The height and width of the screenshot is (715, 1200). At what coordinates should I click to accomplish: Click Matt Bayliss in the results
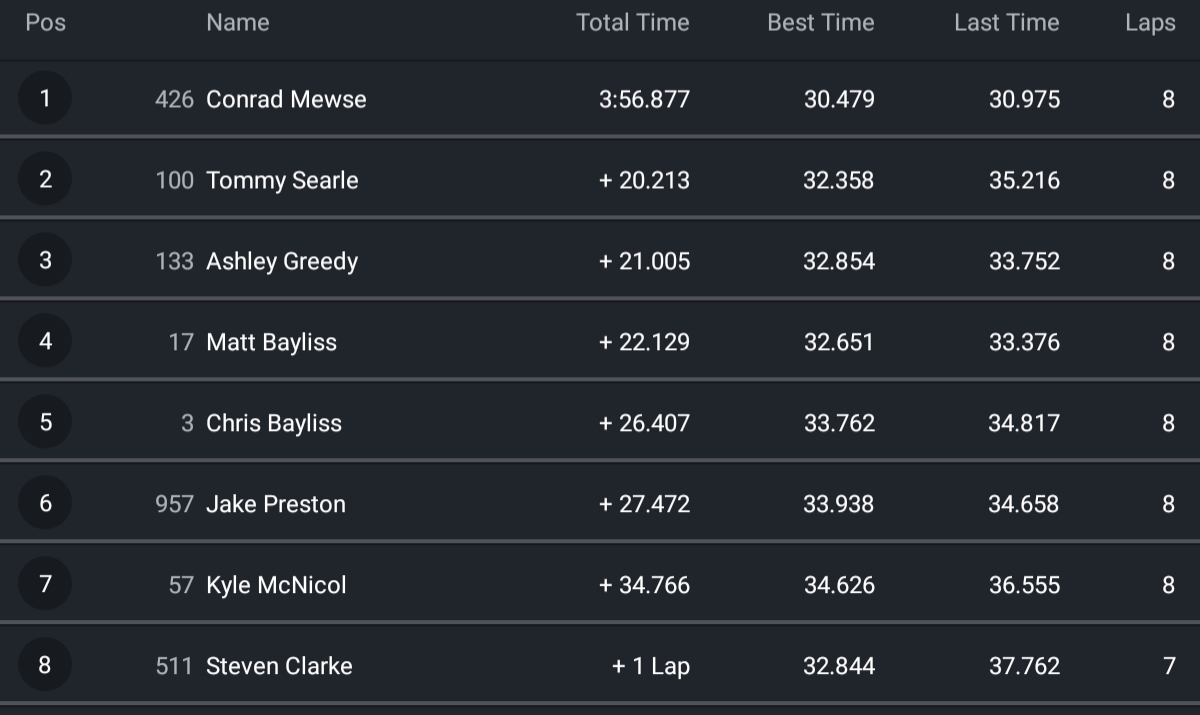(271, 342)
